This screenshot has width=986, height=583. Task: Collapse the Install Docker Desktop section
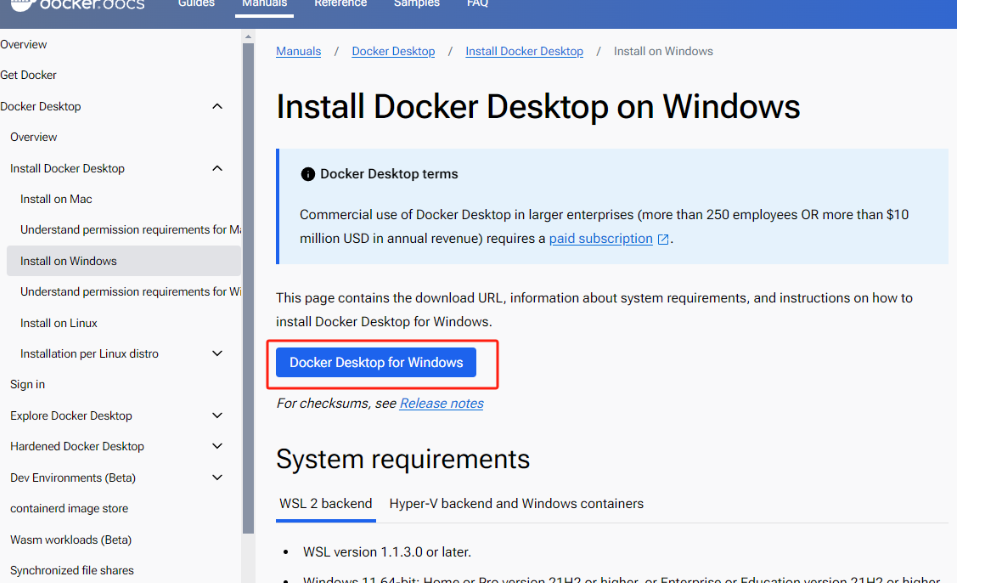(x=217, y=169)
